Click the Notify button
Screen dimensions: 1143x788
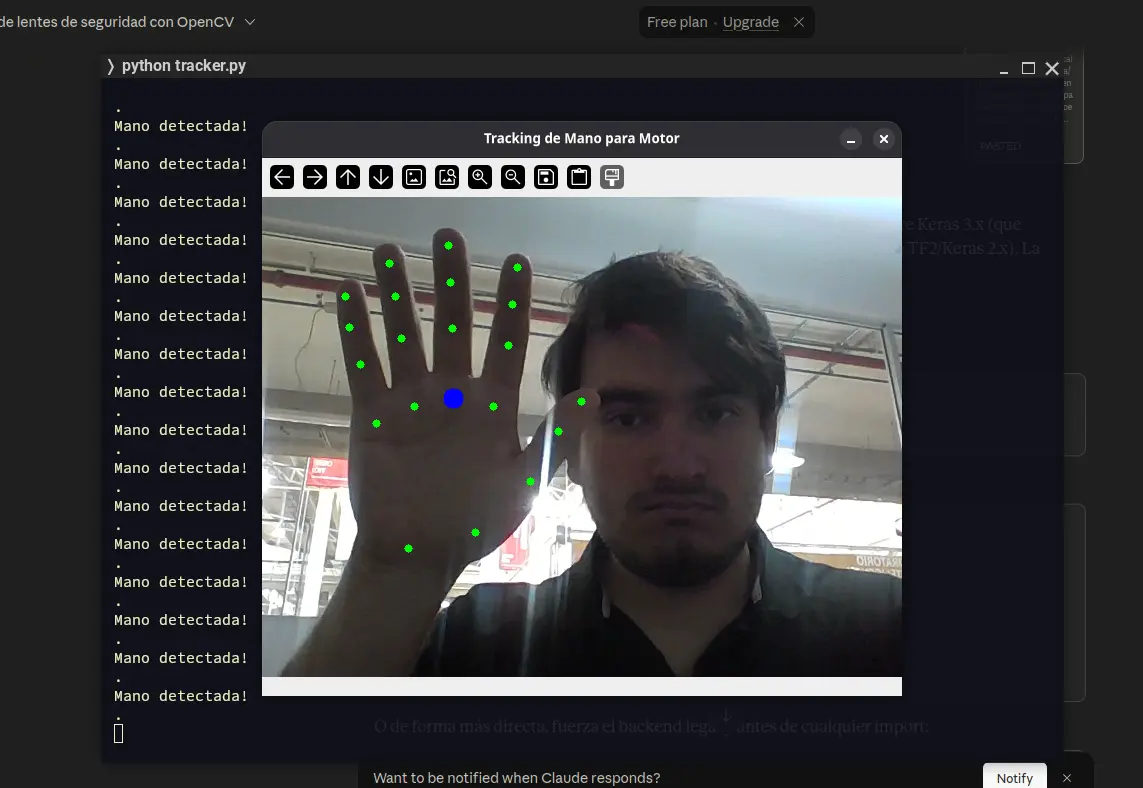click(1014, 777)
